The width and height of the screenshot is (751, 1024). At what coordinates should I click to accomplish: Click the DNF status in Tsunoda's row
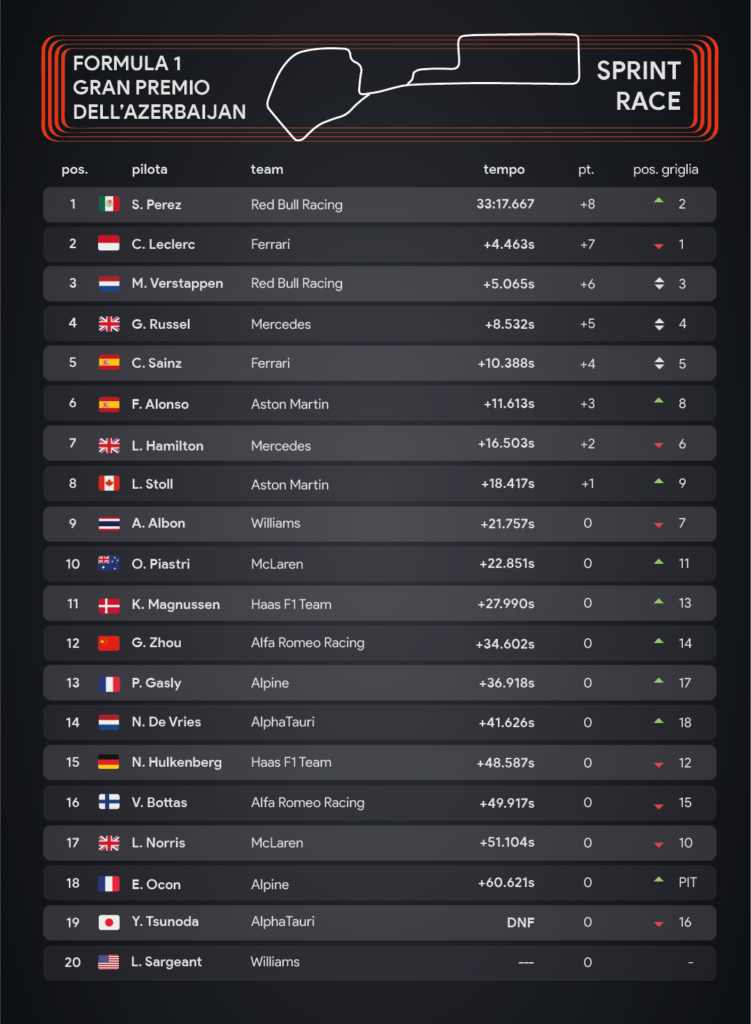pos(519,922)
